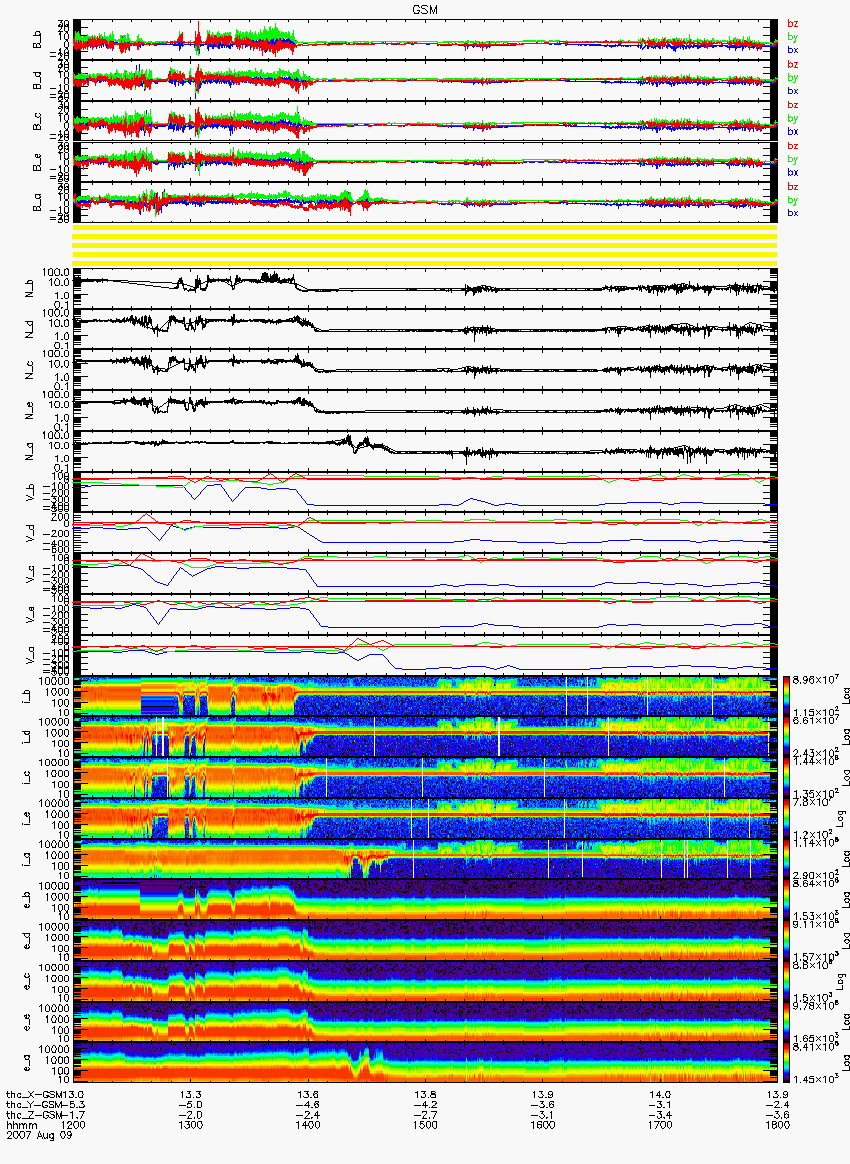Select the B_d magnetic field panel label

[36, 81]
